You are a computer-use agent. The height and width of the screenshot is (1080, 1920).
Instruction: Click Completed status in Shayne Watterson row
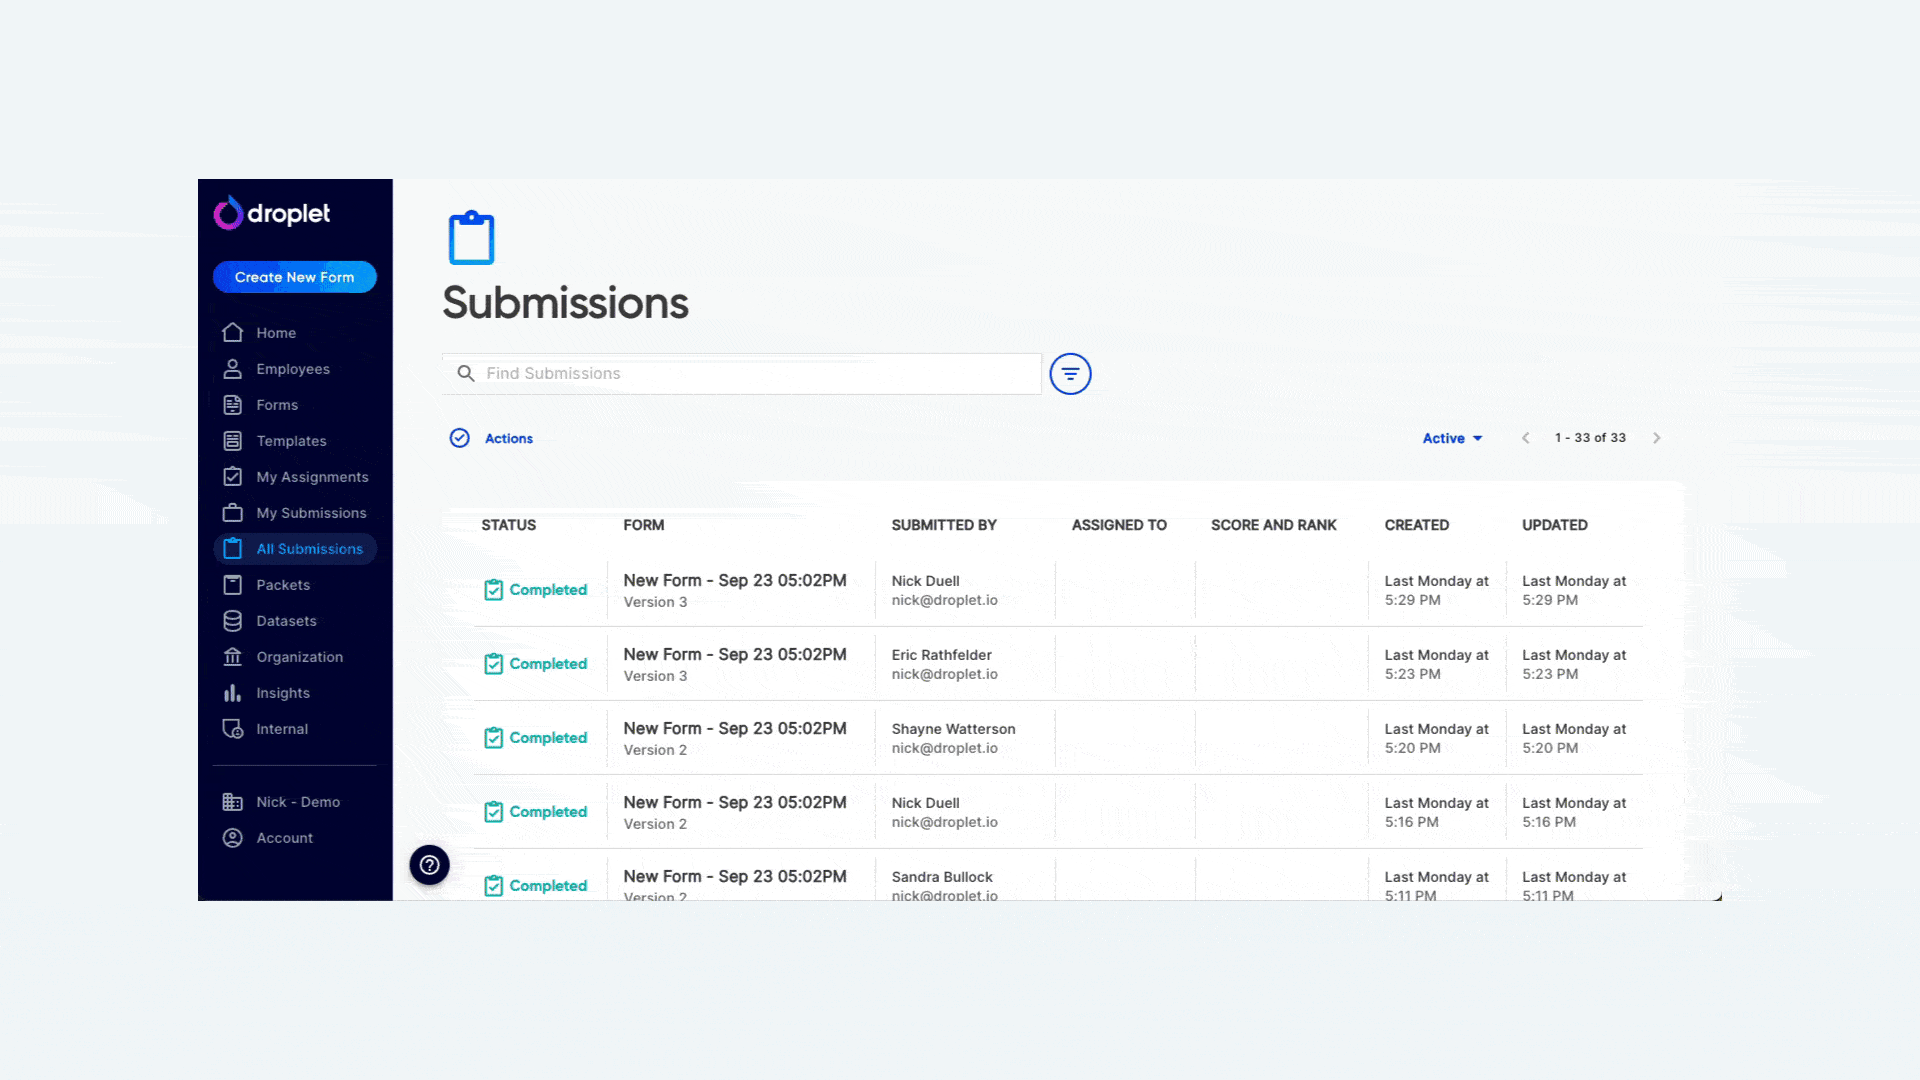click(x=536, y=738)
